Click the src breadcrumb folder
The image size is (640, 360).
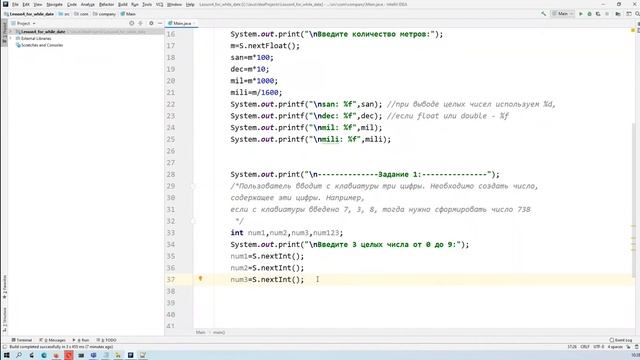point(64,14)
